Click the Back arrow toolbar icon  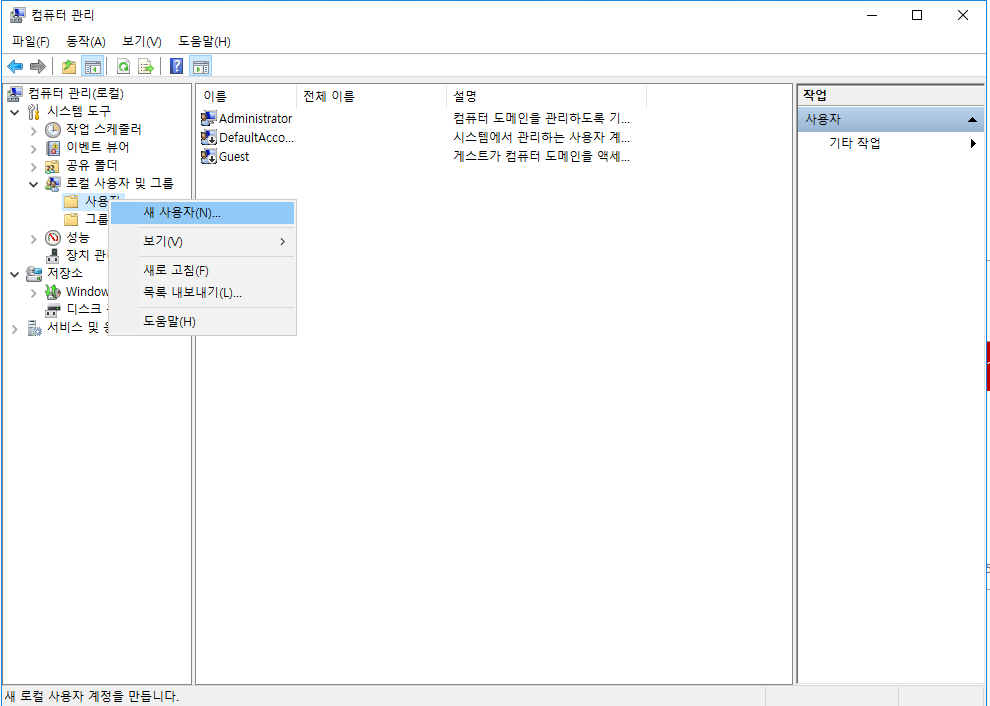tap(15, 66)
